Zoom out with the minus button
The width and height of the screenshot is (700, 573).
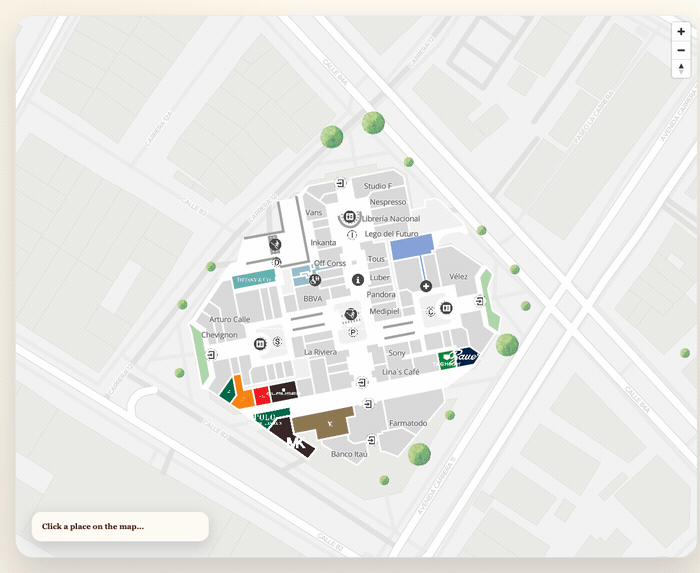(681, 50)
